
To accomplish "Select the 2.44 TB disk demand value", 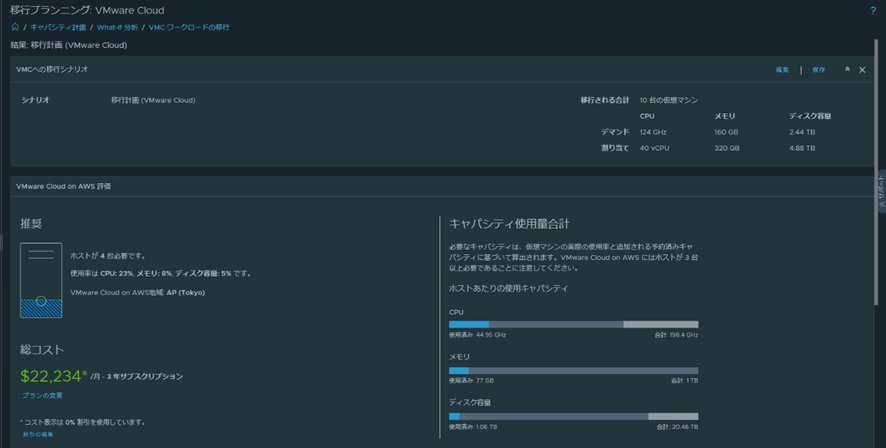I will pyautogui.click(x=803, y=132).
